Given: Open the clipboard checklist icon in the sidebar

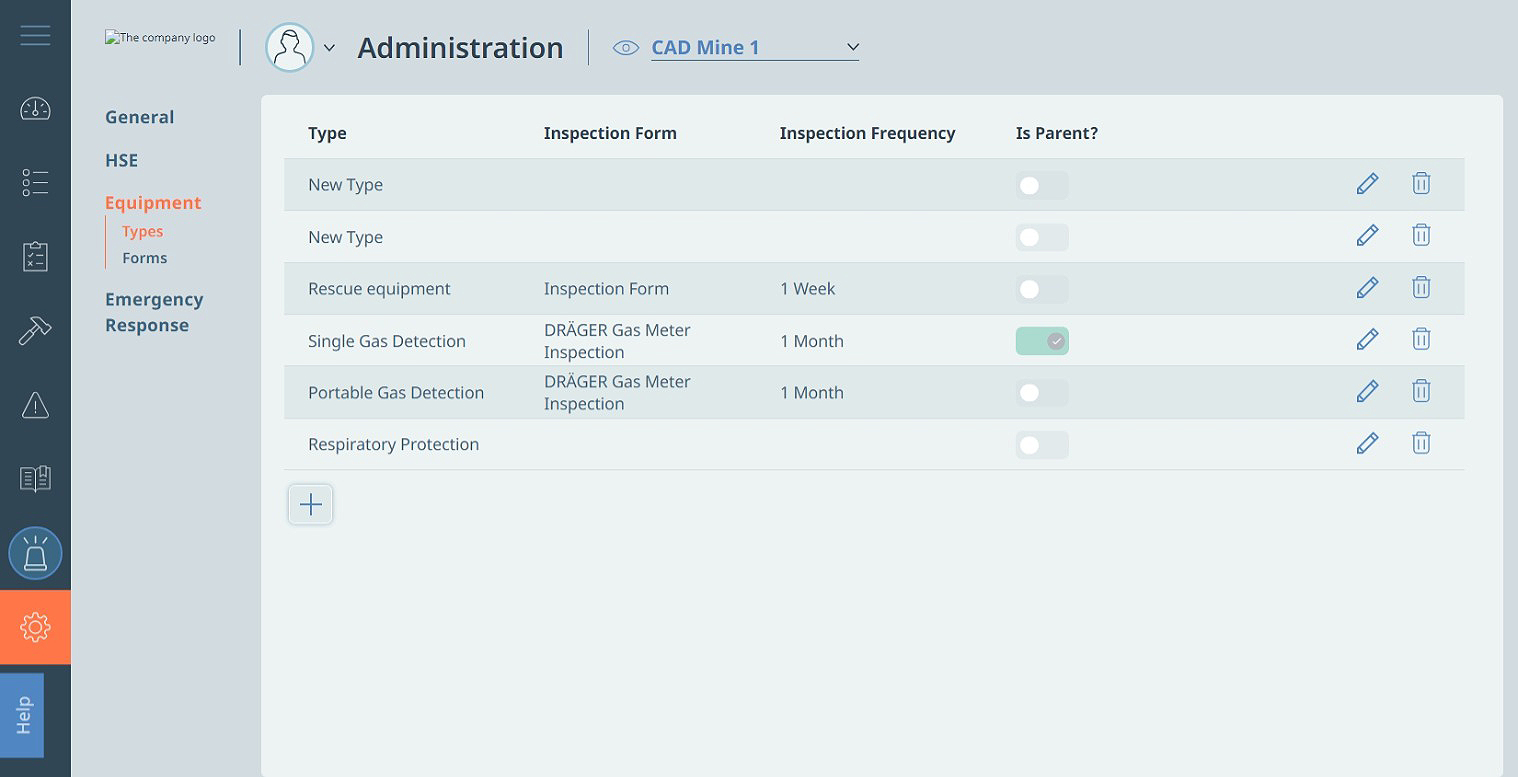Looking at the screenshot, I should (x=35, y=256).
